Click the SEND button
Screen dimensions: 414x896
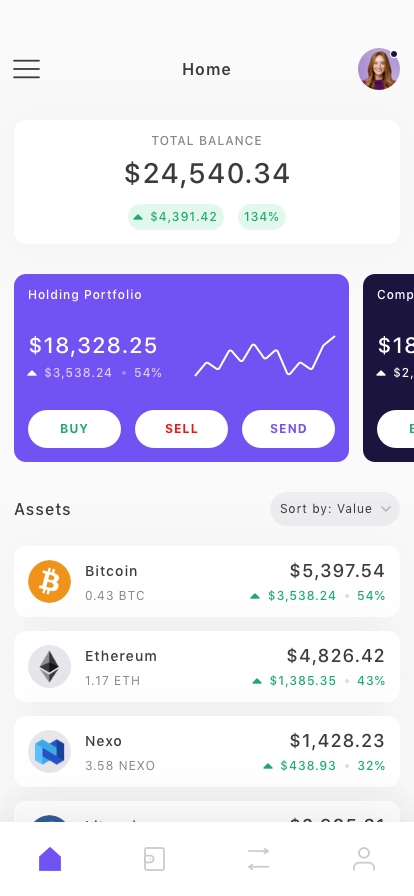click(x=288, y=429)
